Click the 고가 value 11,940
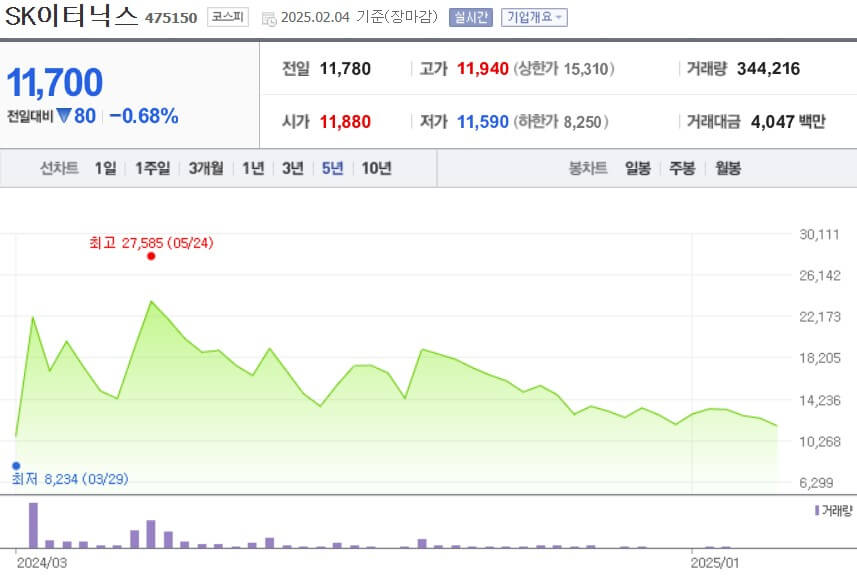Screen dimensions: 857x576 pos(483,69)
